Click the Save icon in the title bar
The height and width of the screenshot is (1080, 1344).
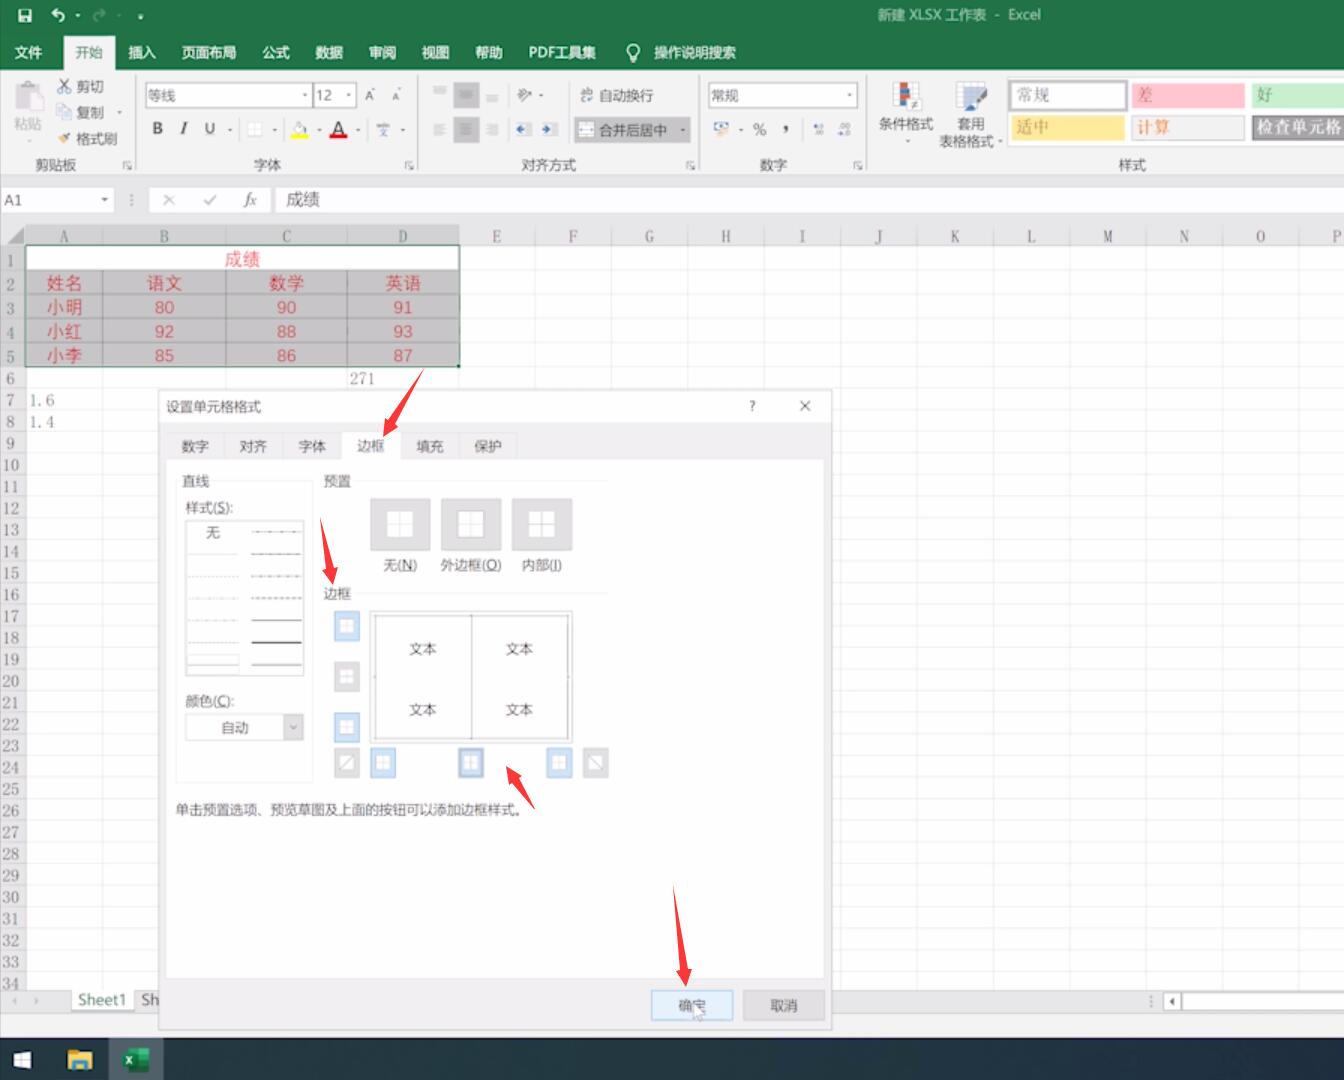25,15
